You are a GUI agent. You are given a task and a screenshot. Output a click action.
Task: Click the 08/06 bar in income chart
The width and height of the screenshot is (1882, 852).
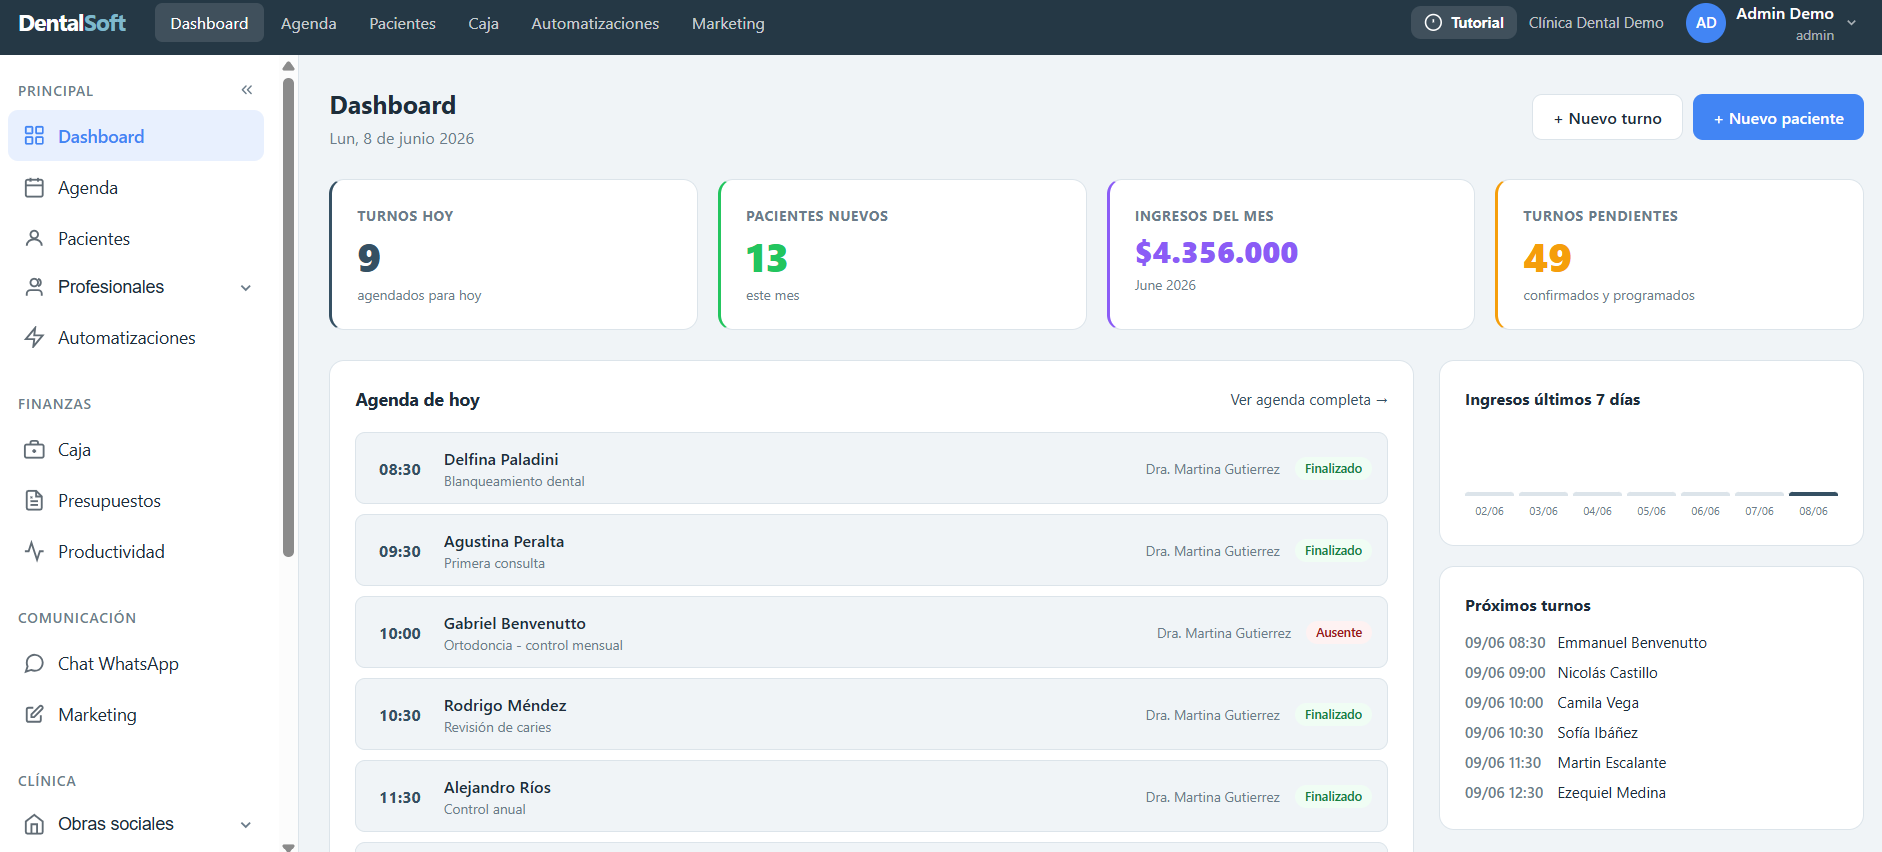click(x=1813, y=494)
